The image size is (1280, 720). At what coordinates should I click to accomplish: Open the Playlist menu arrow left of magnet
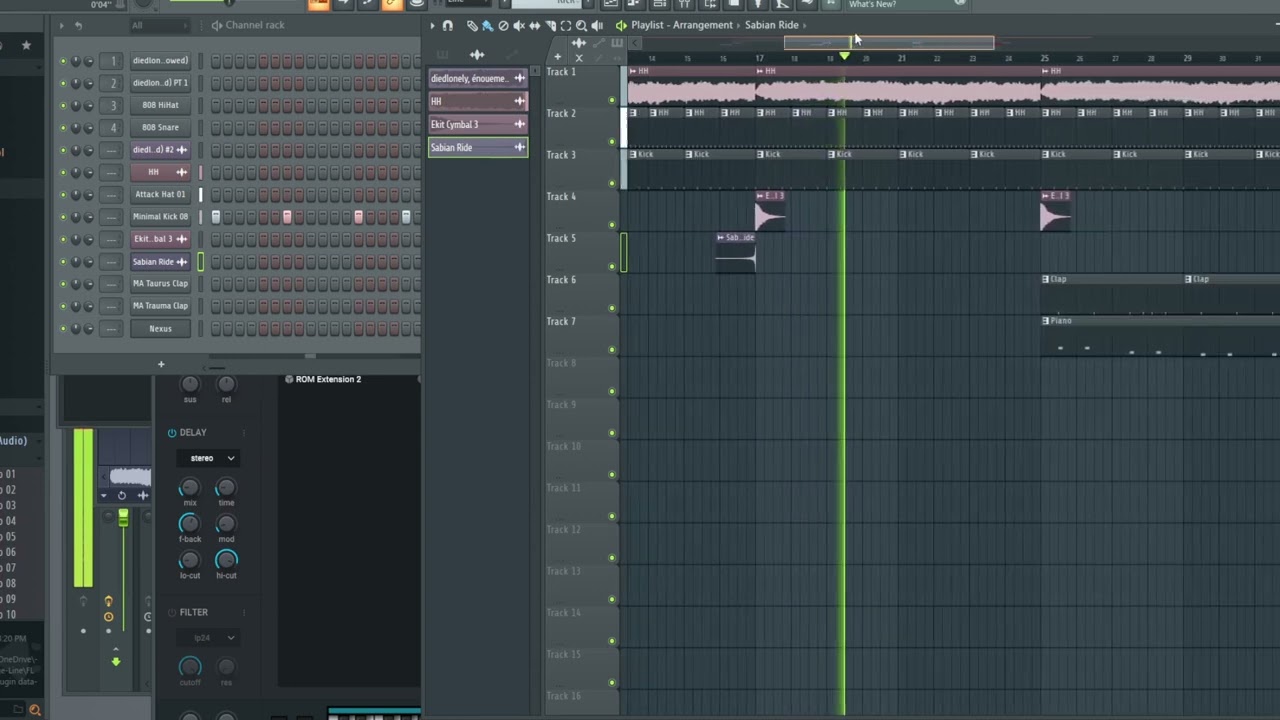coord(432,25)
